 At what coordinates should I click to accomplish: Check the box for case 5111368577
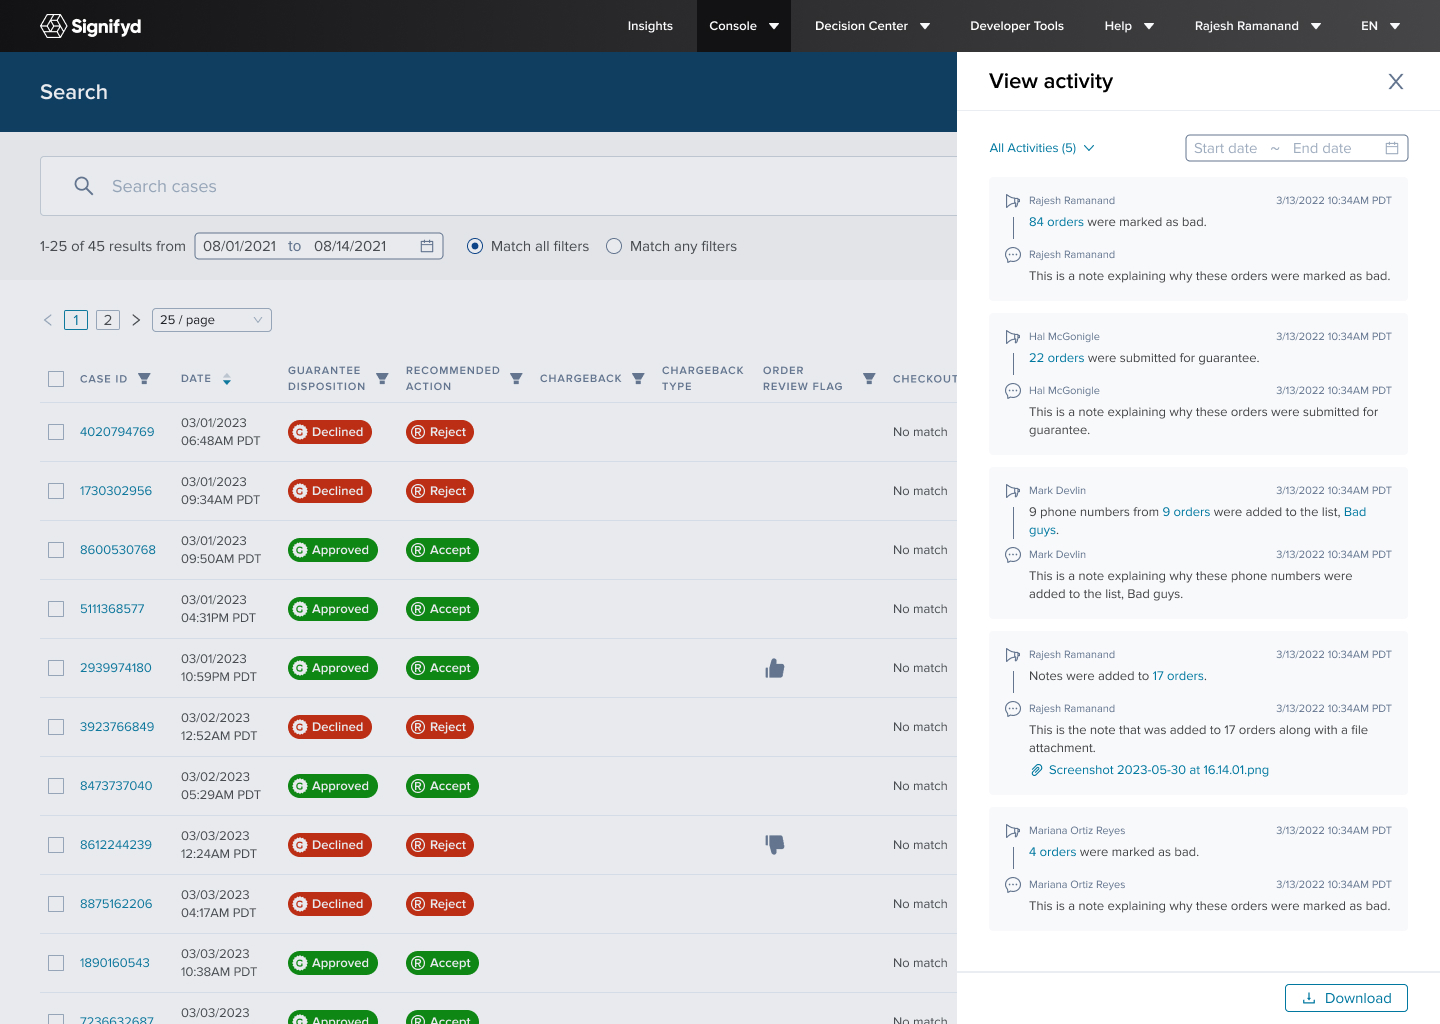(x=56, y=609)
